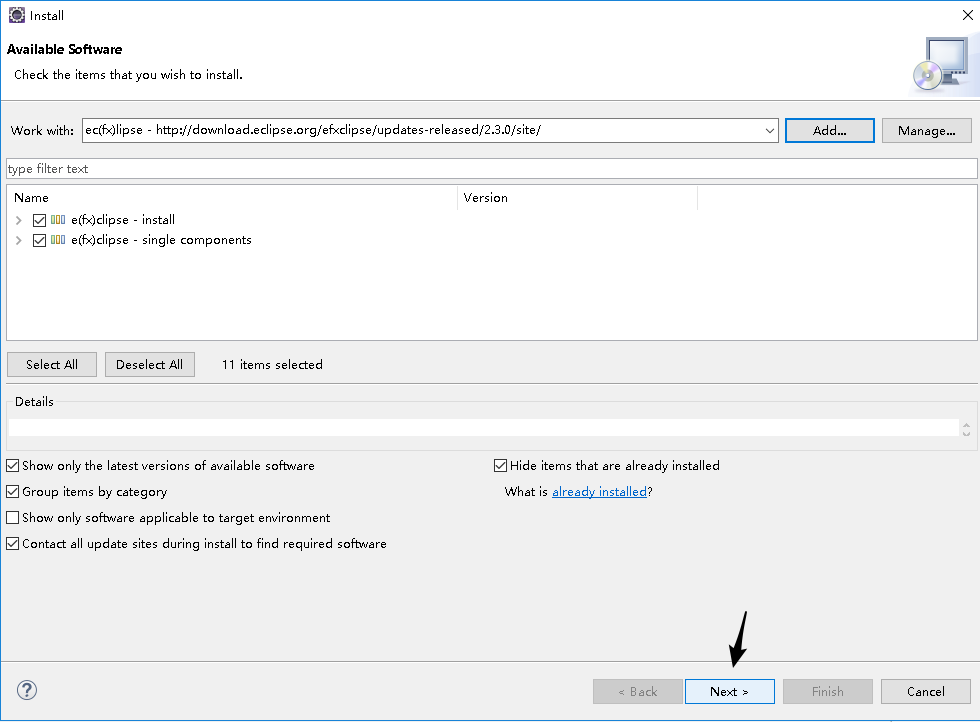This screenshot has height=722, width=980.
Task: Open the Work with dropdown arrow
Action: pos(769,131)
